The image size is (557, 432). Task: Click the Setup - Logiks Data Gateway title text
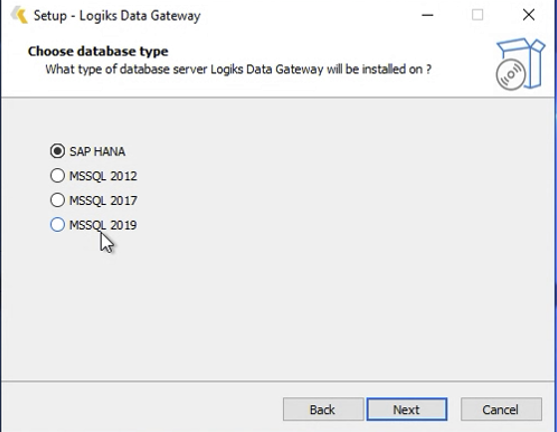tap(117, 16)
